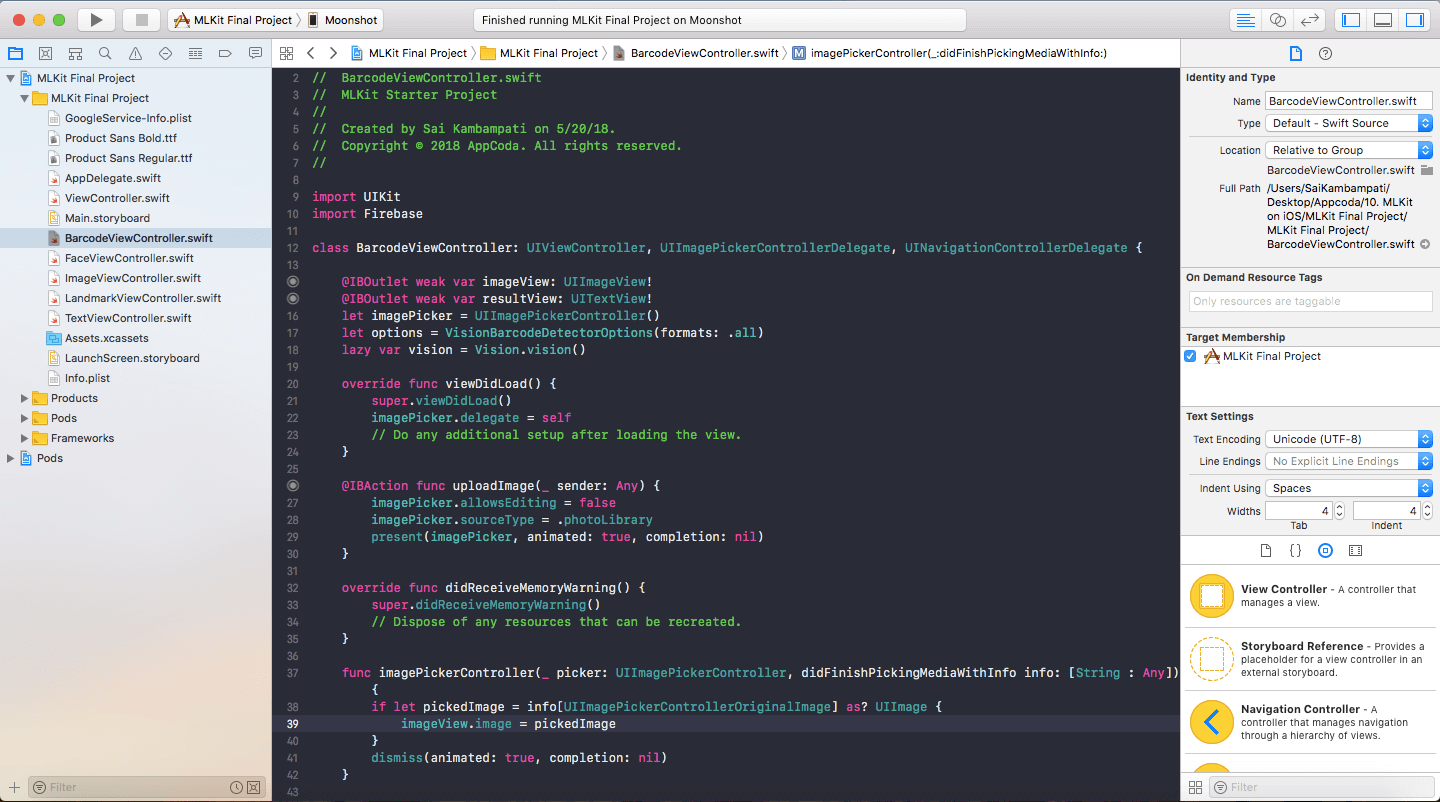This screenshot has height=802, width=1440.
Task: Hide the utilities panel
Action: click(x=1414, y=20)
